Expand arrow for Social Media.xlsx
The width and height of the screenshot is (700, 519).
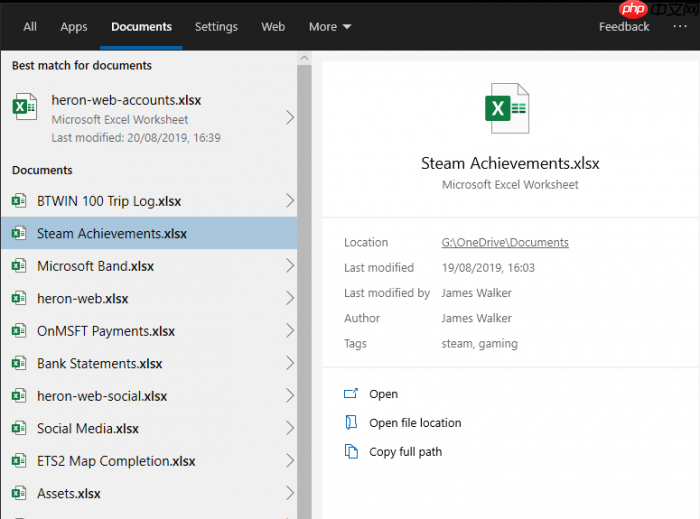[290, 428]
